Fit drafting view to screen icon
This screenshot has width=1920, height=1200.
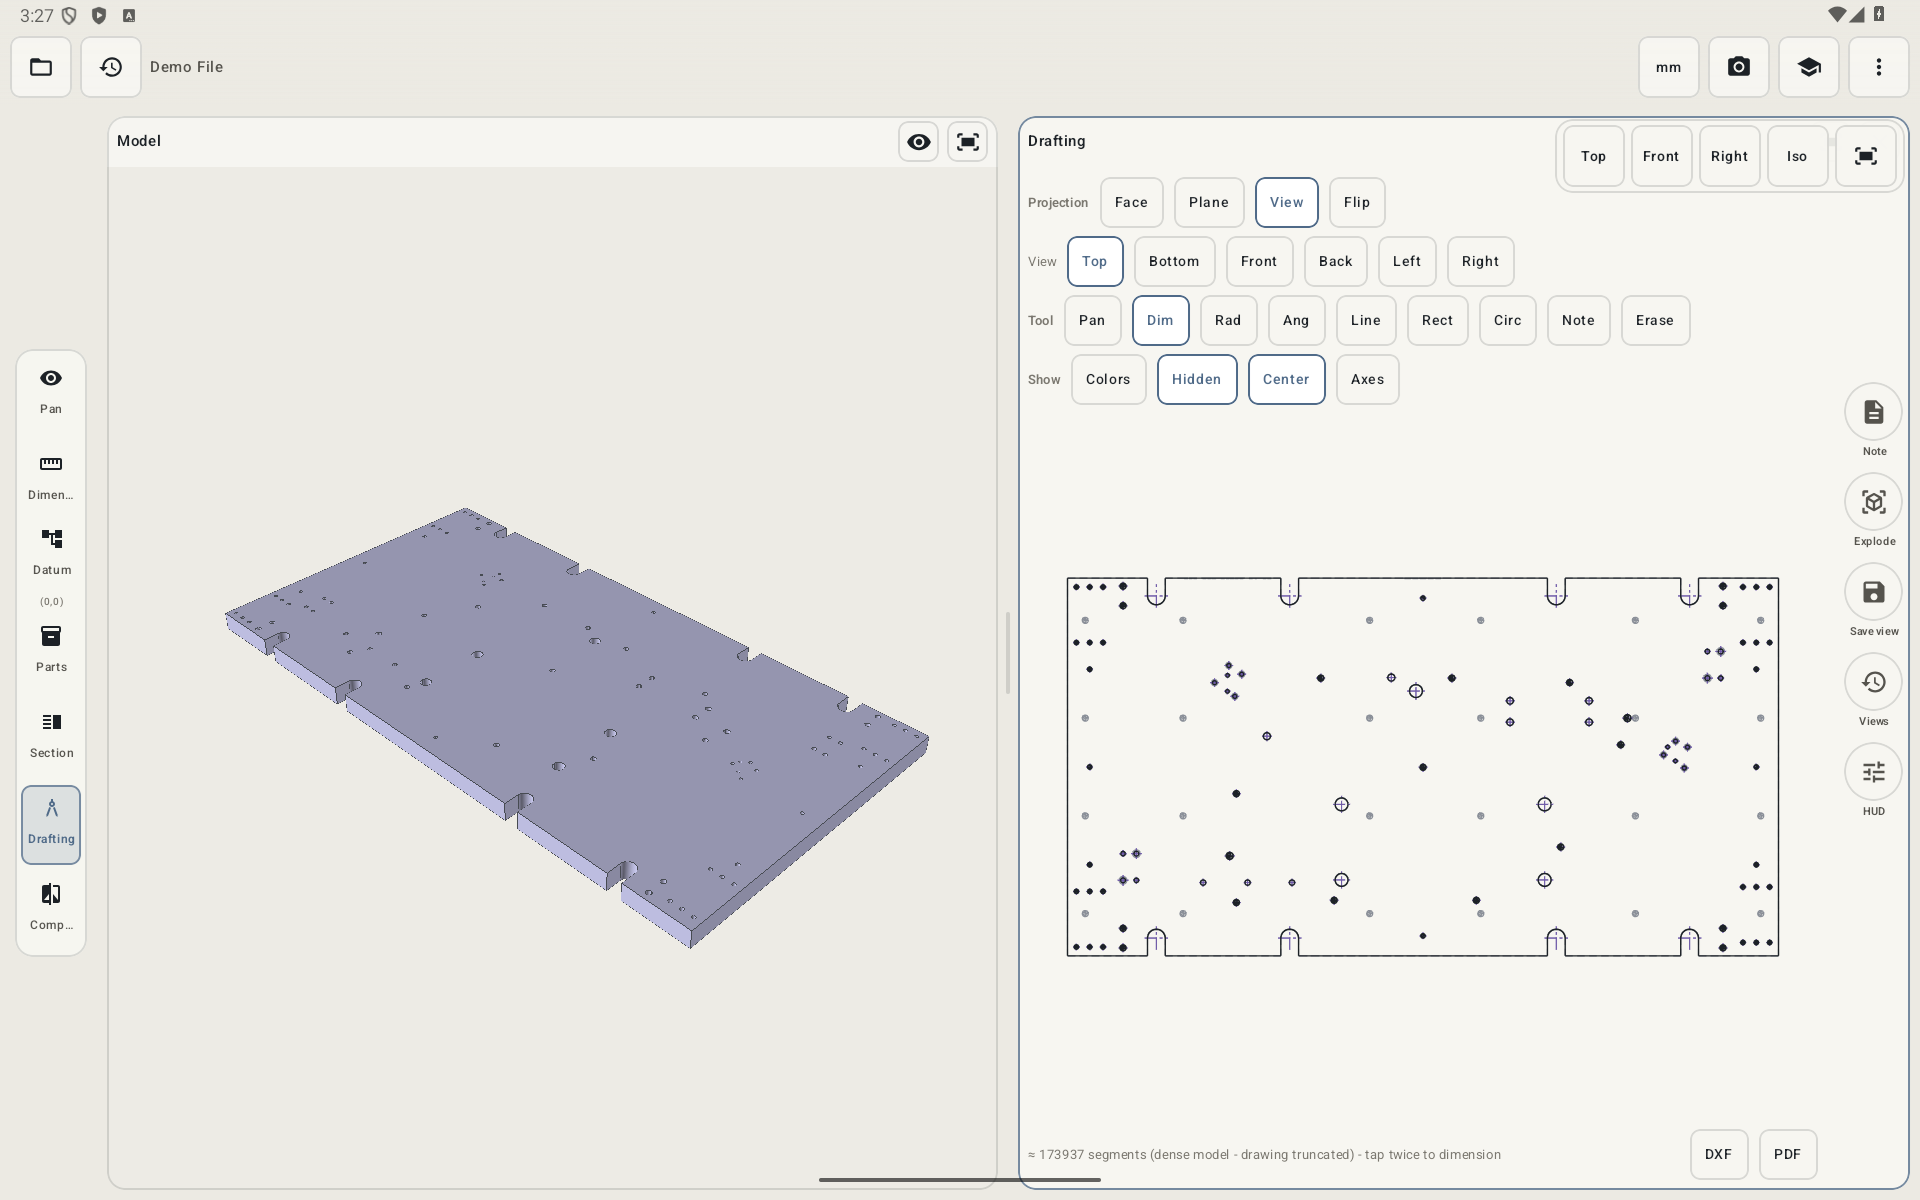[x=1866, y=156]
